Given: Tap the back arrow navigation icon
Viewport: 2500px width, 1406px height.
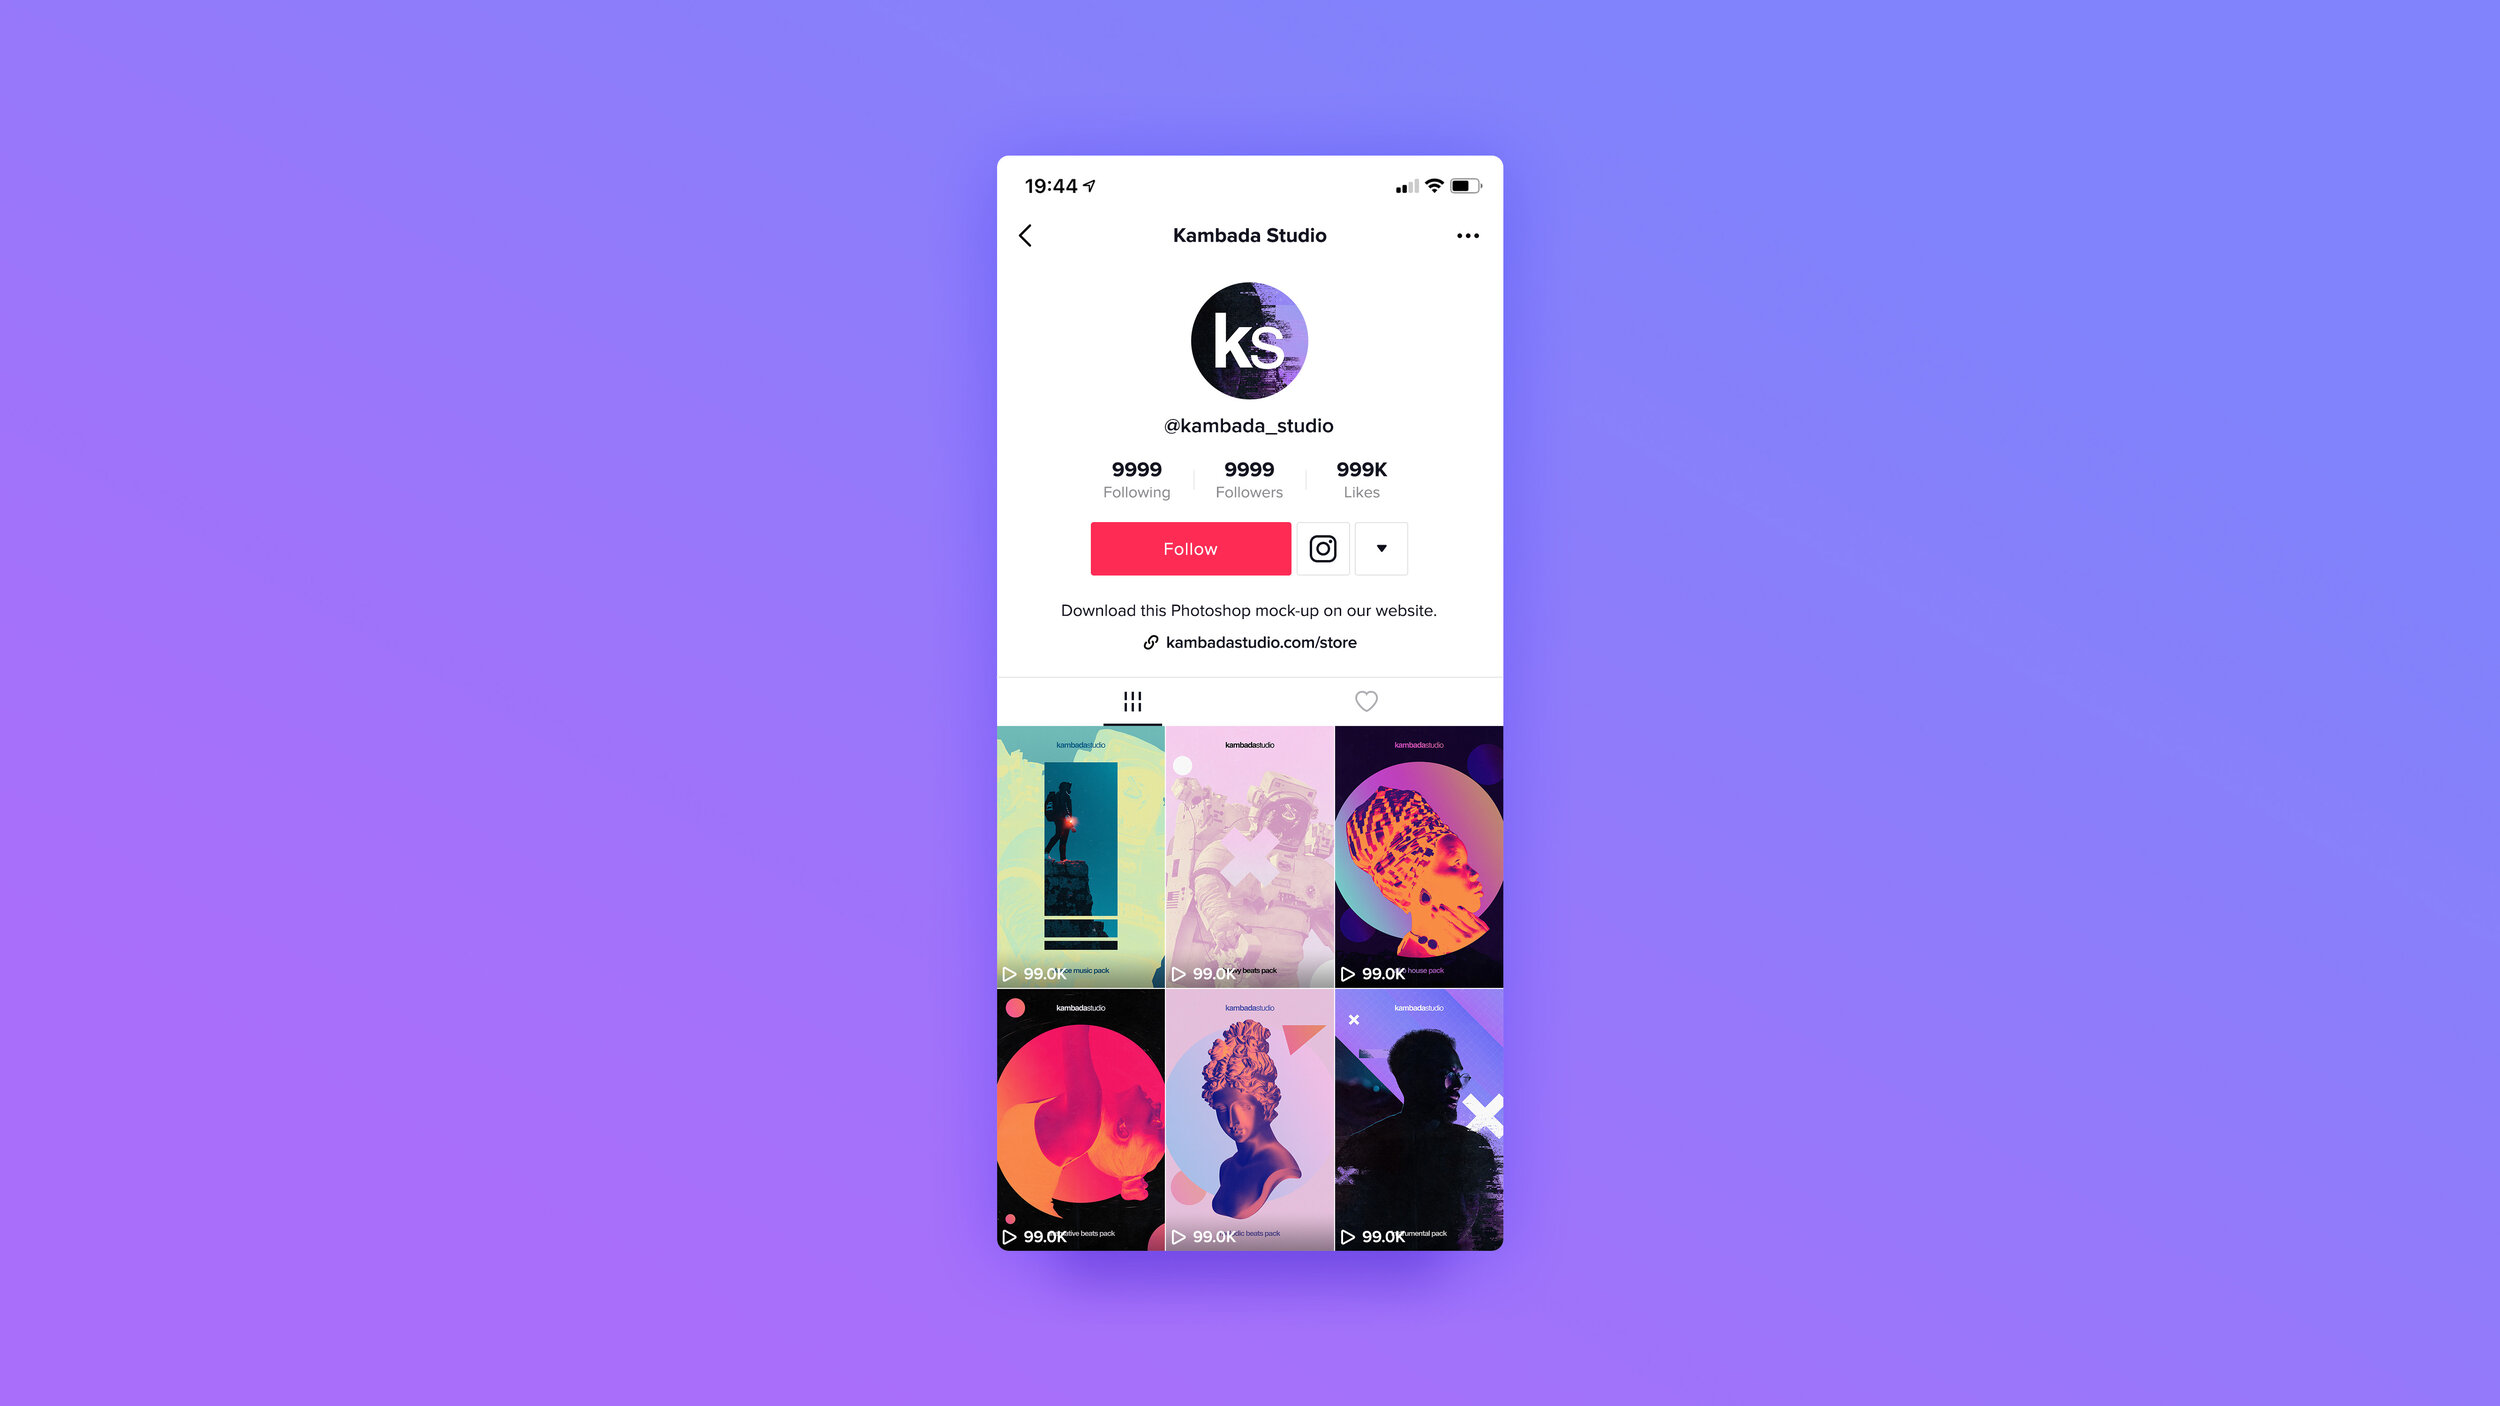Looking at the screenshot, I should 1027,235.
